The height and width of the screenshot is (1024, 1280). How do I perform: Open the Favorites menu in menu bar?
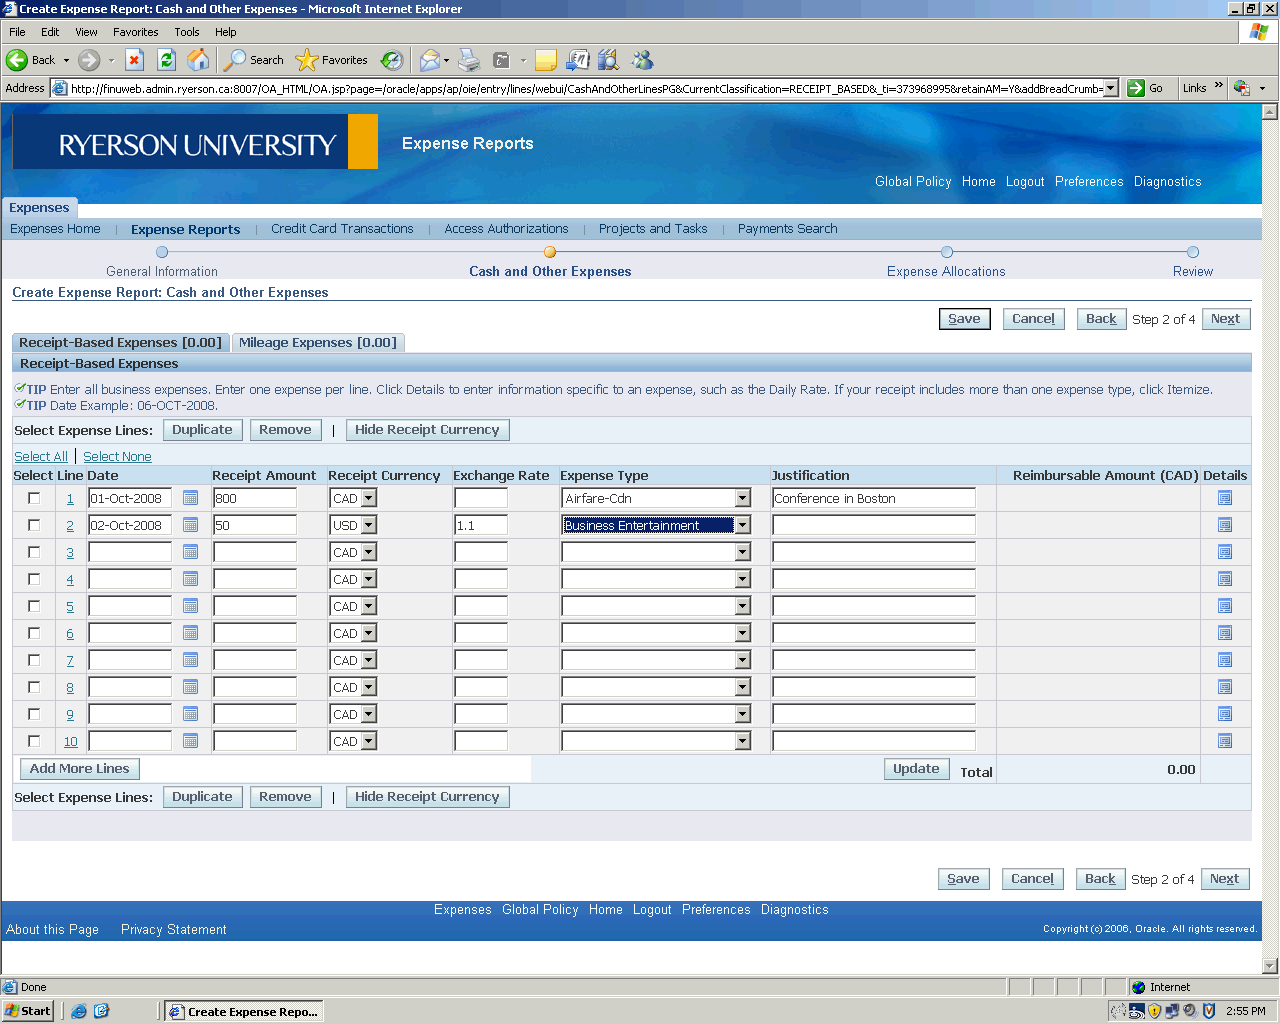(x=135, y=32)
